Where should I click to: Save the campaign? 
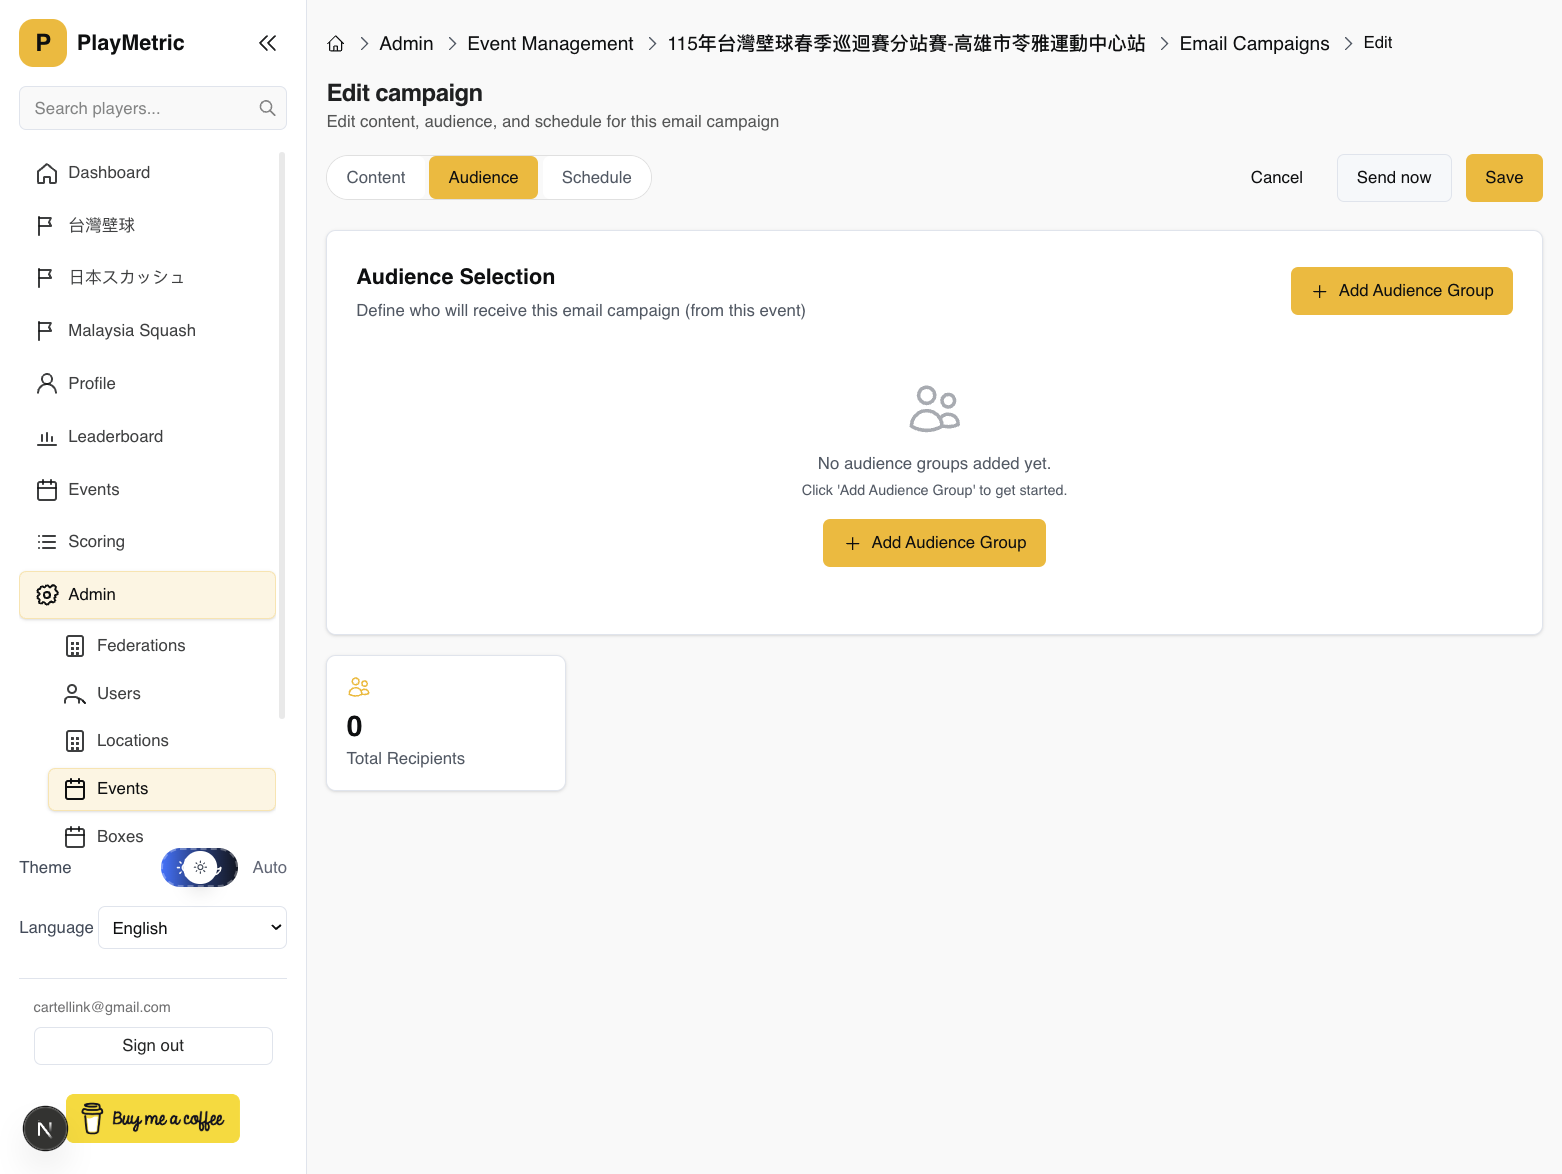(x=1504, y=178)
